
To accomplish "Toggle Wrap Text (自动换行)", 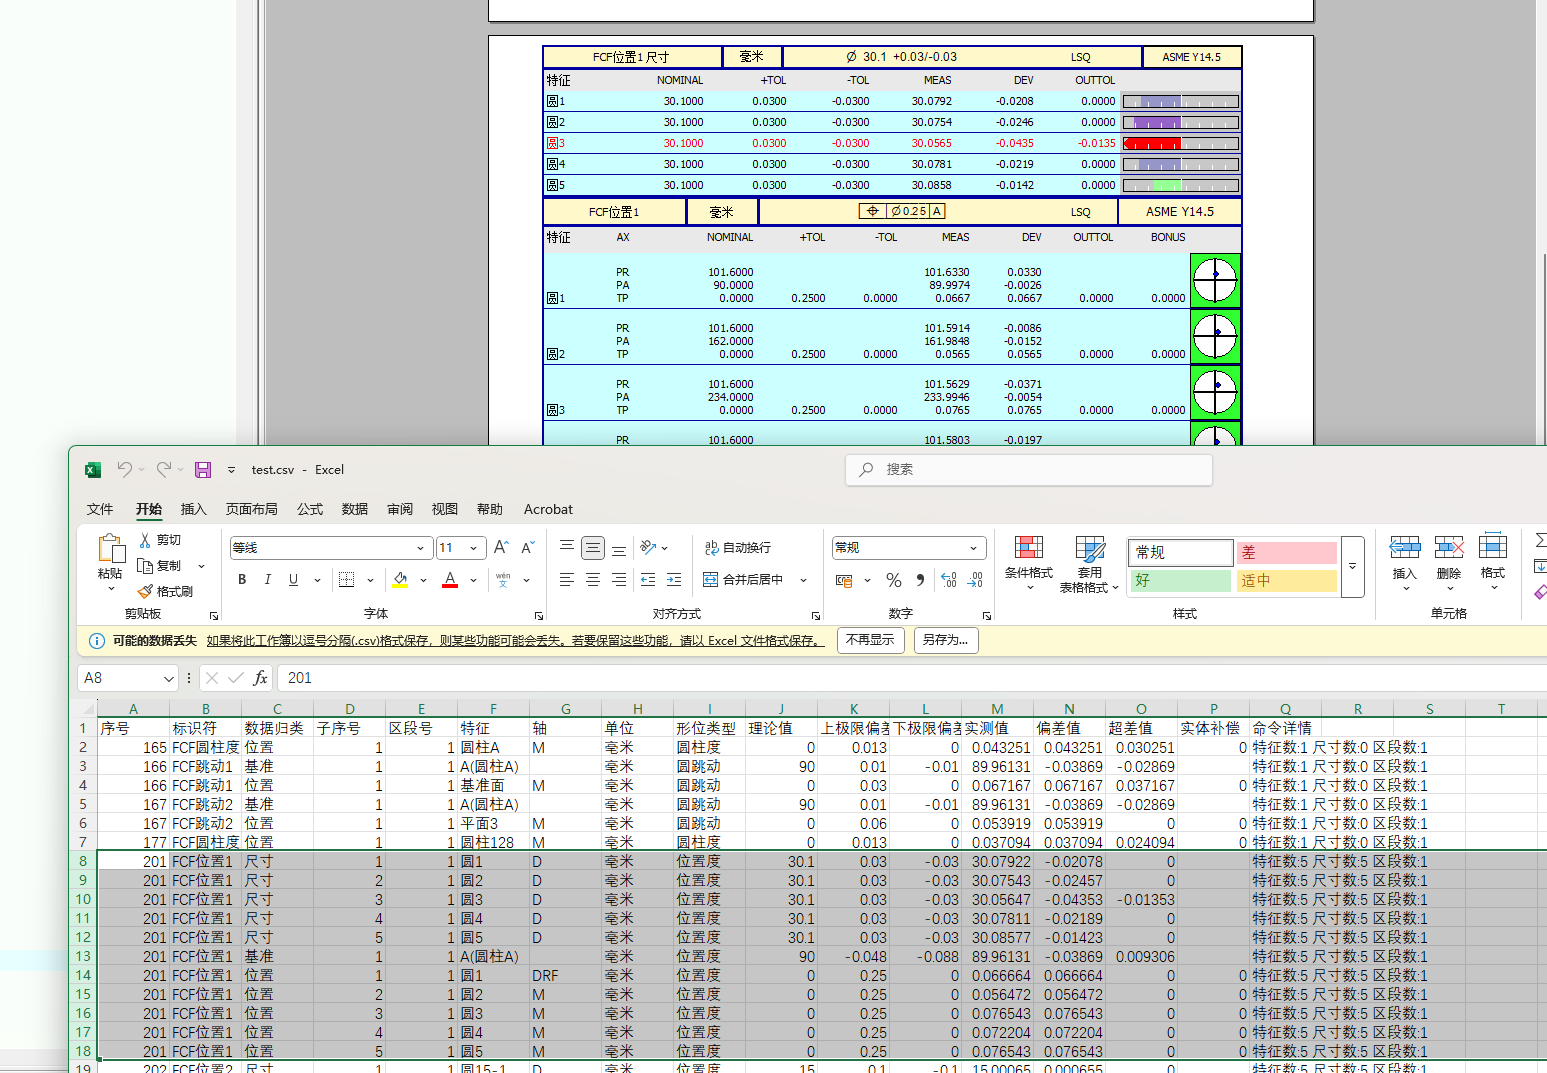I will point(738,548).
